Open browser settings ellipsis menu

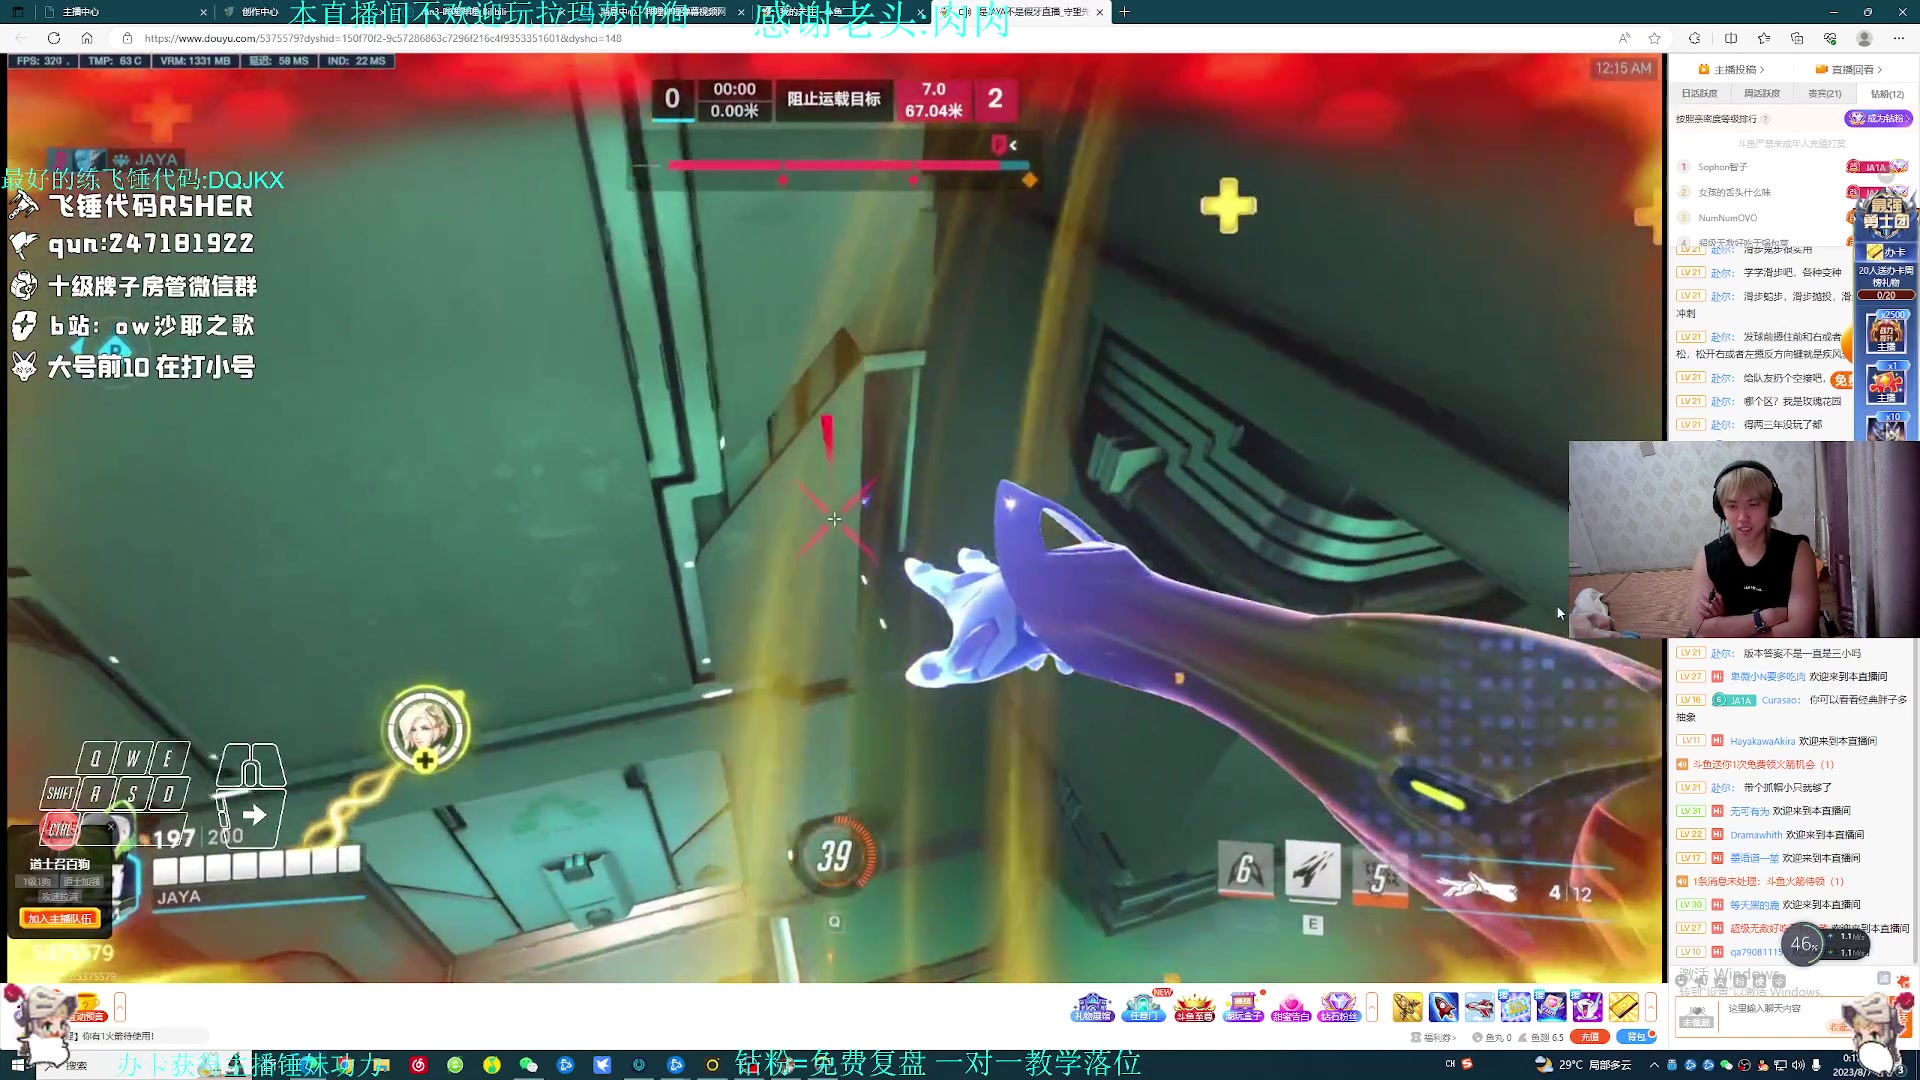coord(1899,38)
